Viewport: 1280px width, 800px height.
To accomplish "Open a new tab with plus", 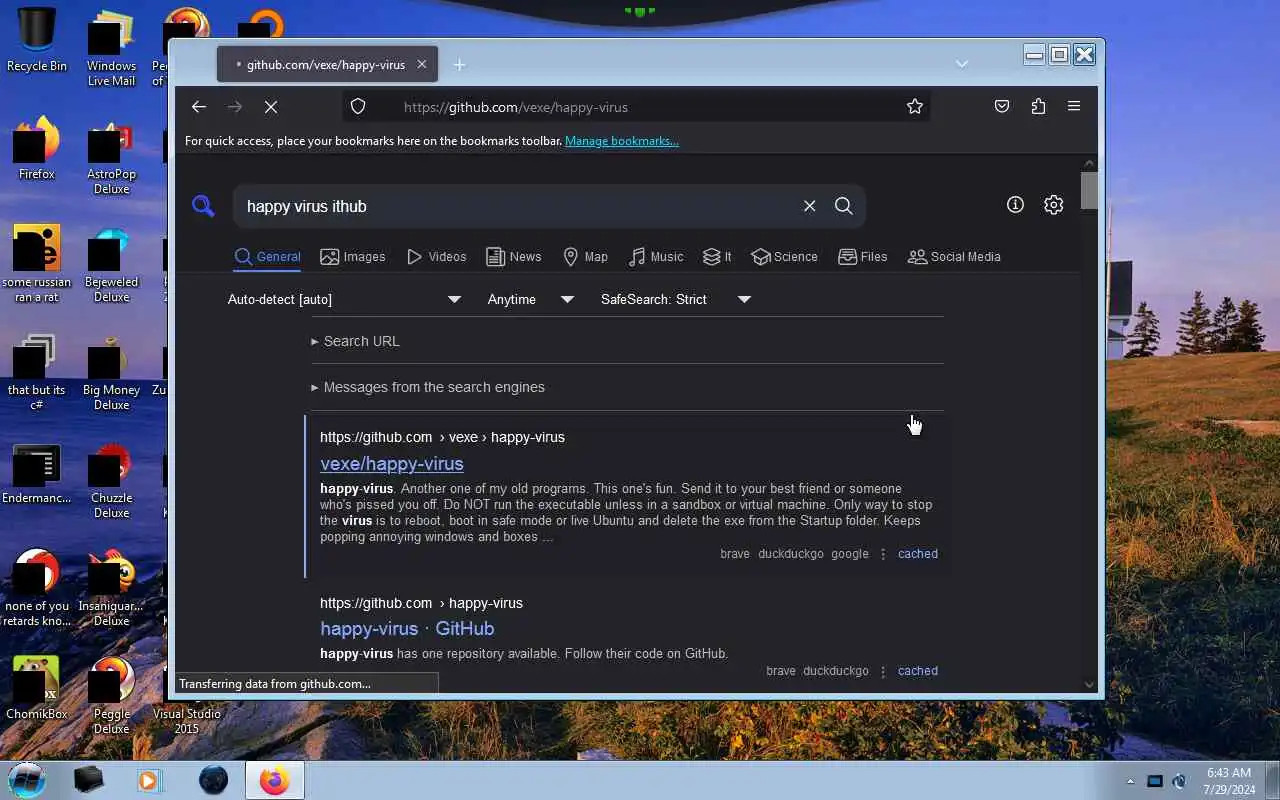I will pos(459,65).
